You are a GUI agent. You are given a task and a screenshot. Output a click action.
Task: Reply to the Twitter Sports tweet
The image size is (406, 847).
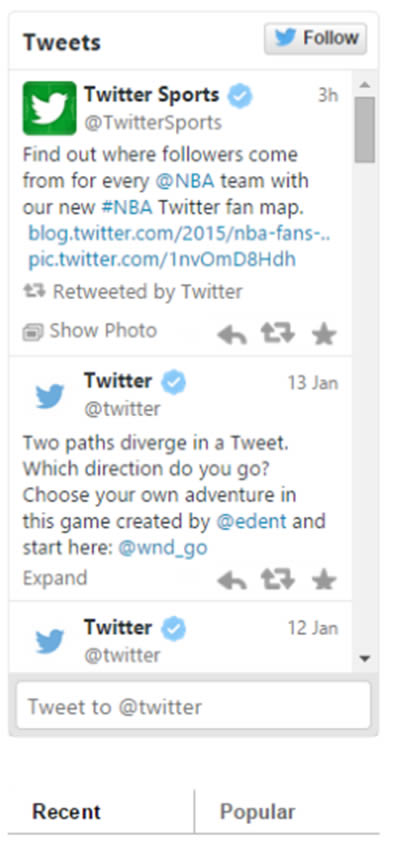pyautogui.click(x=232, y=335)
